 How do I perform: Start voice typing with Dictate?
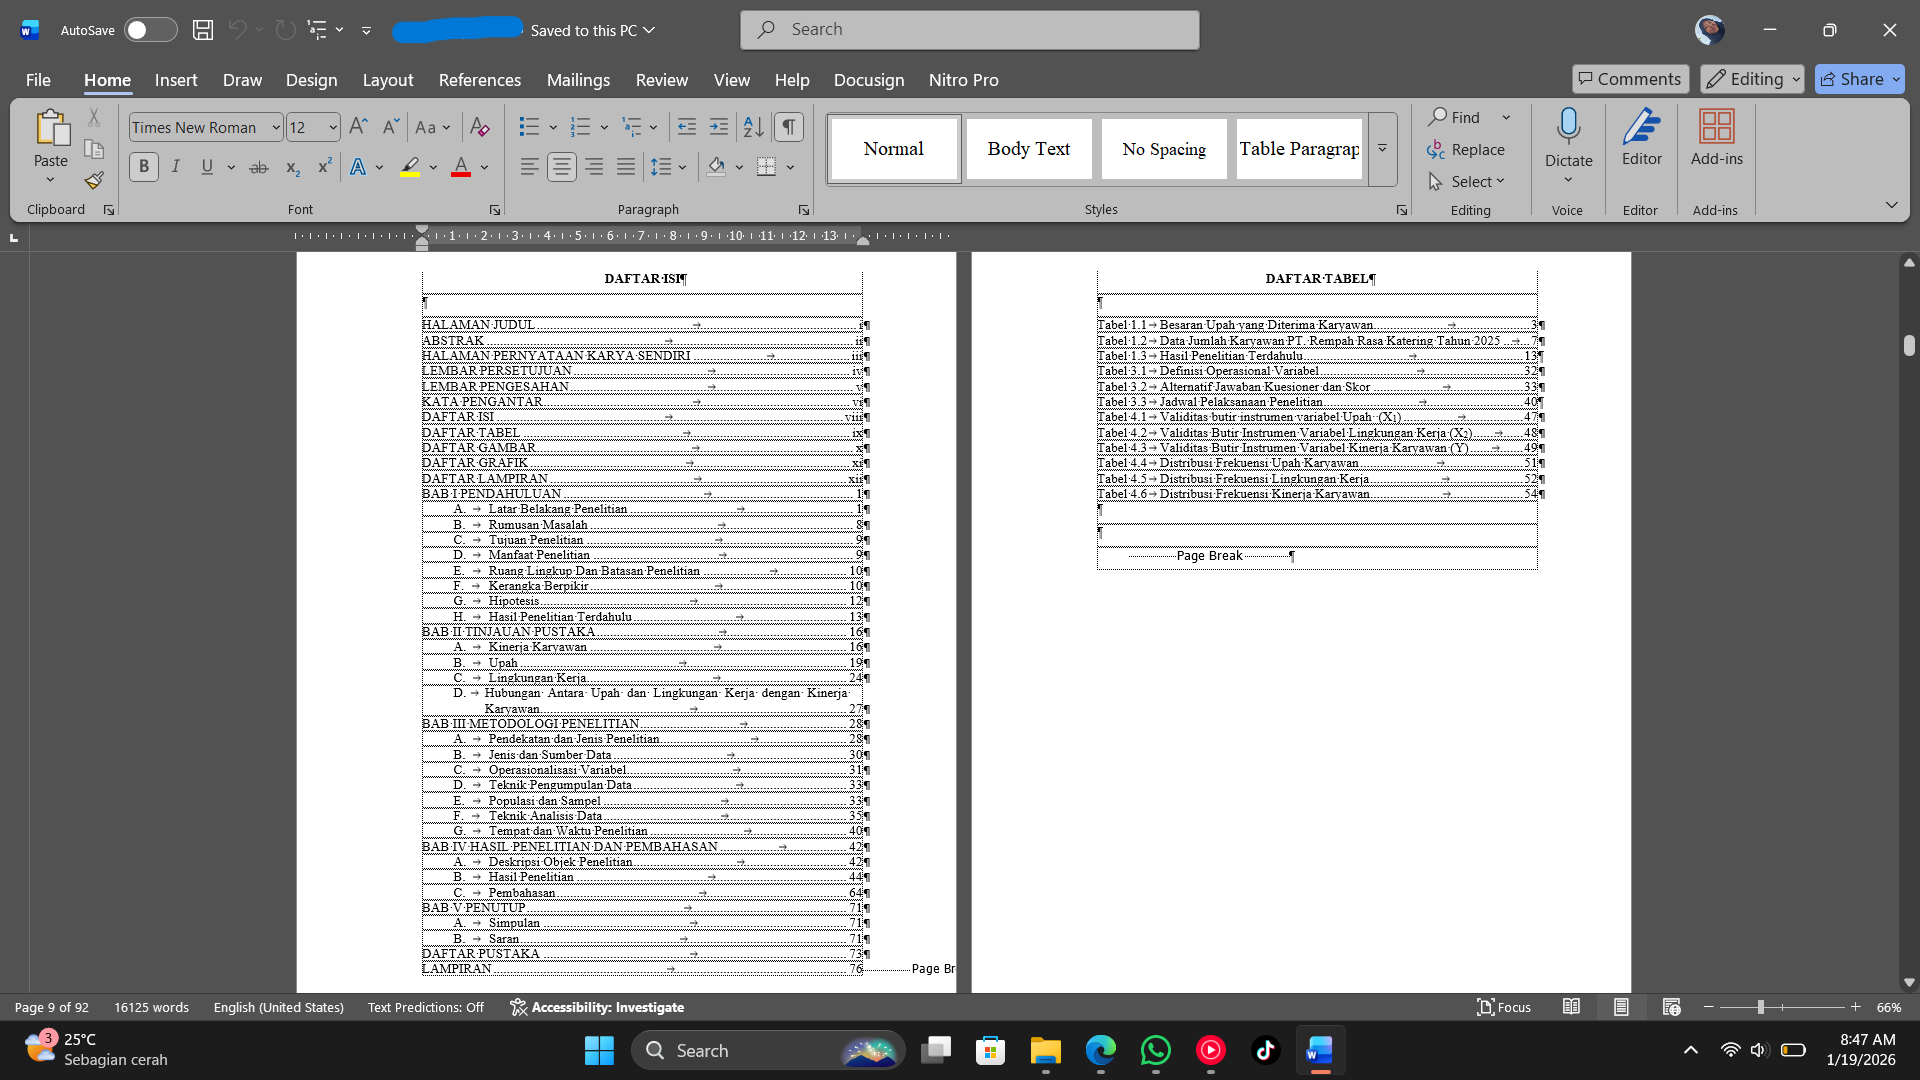[x=1567, y=140]
